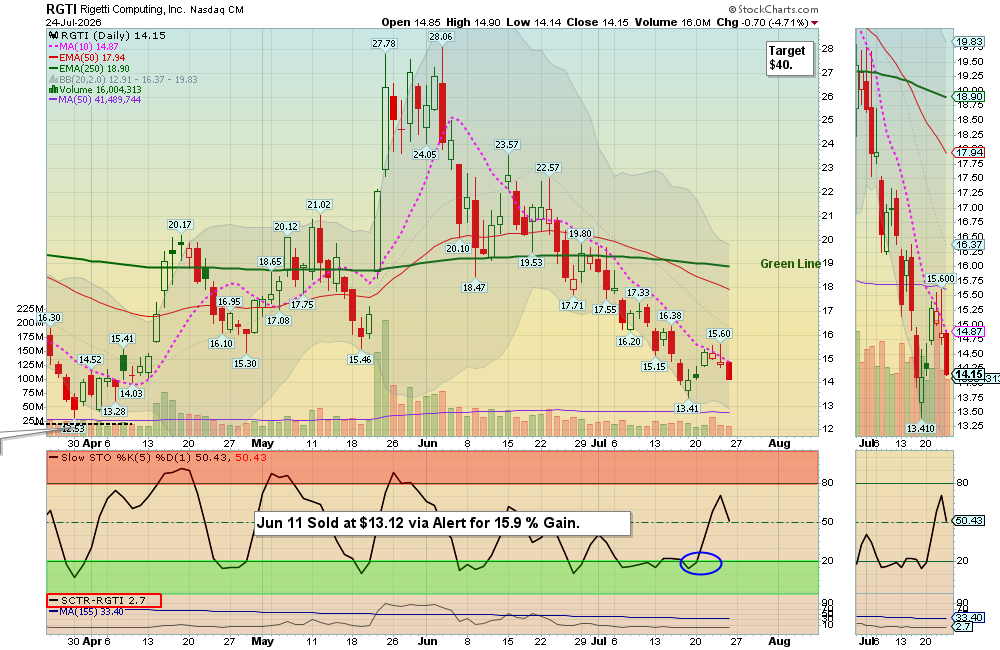
Task: Click the 'Green Line' label near the EMA(250)
Action: (790, 264)
